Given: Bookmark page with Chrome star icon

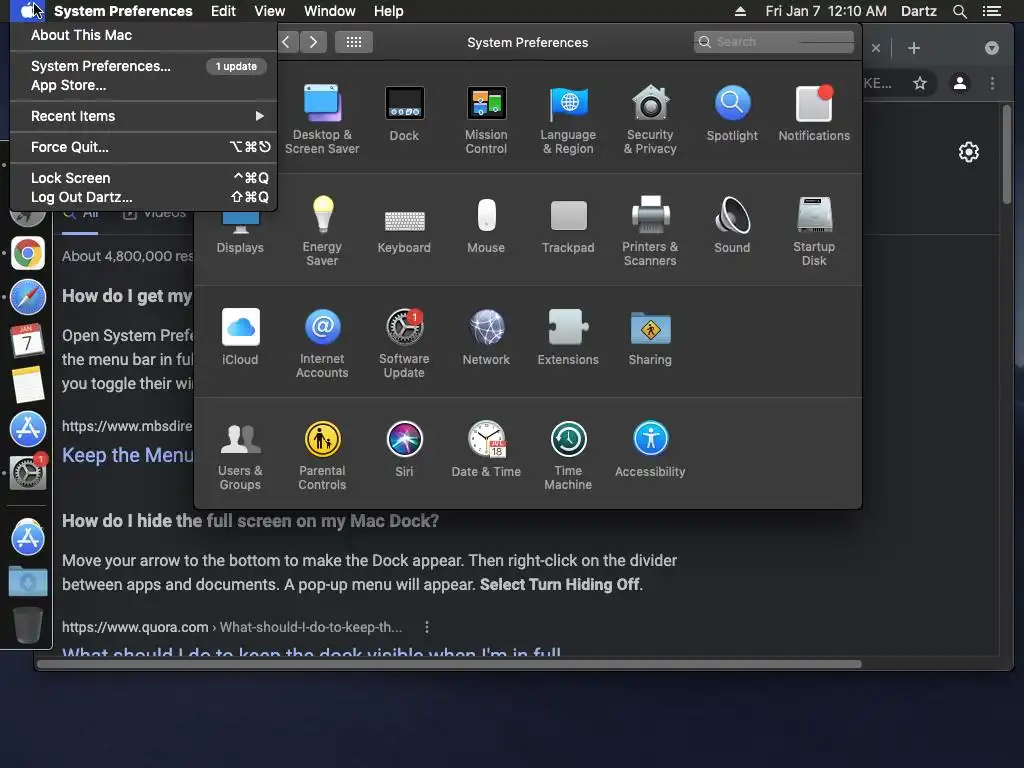Looking at the screenshot, I should (x=920, y=83).
